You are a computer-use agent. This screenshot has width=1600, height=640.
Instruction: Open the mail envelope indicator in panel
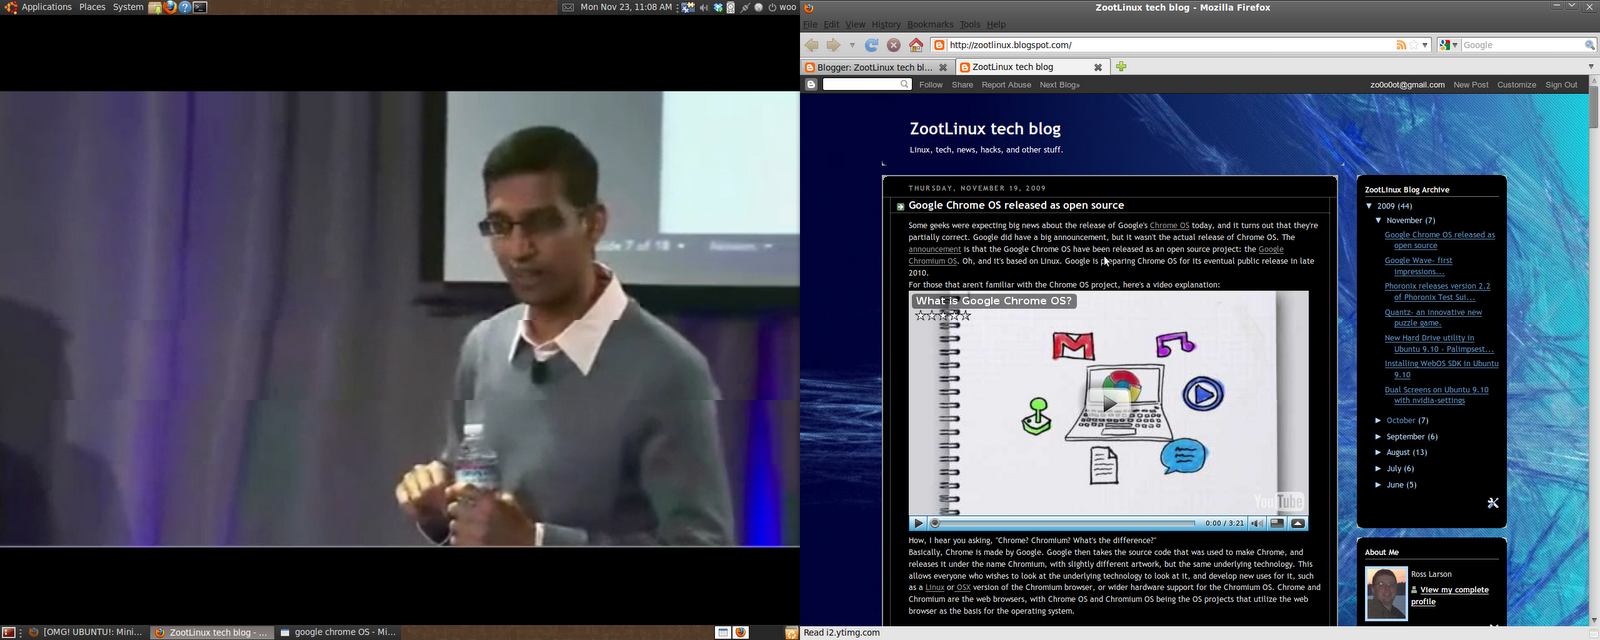pos(568,7)
